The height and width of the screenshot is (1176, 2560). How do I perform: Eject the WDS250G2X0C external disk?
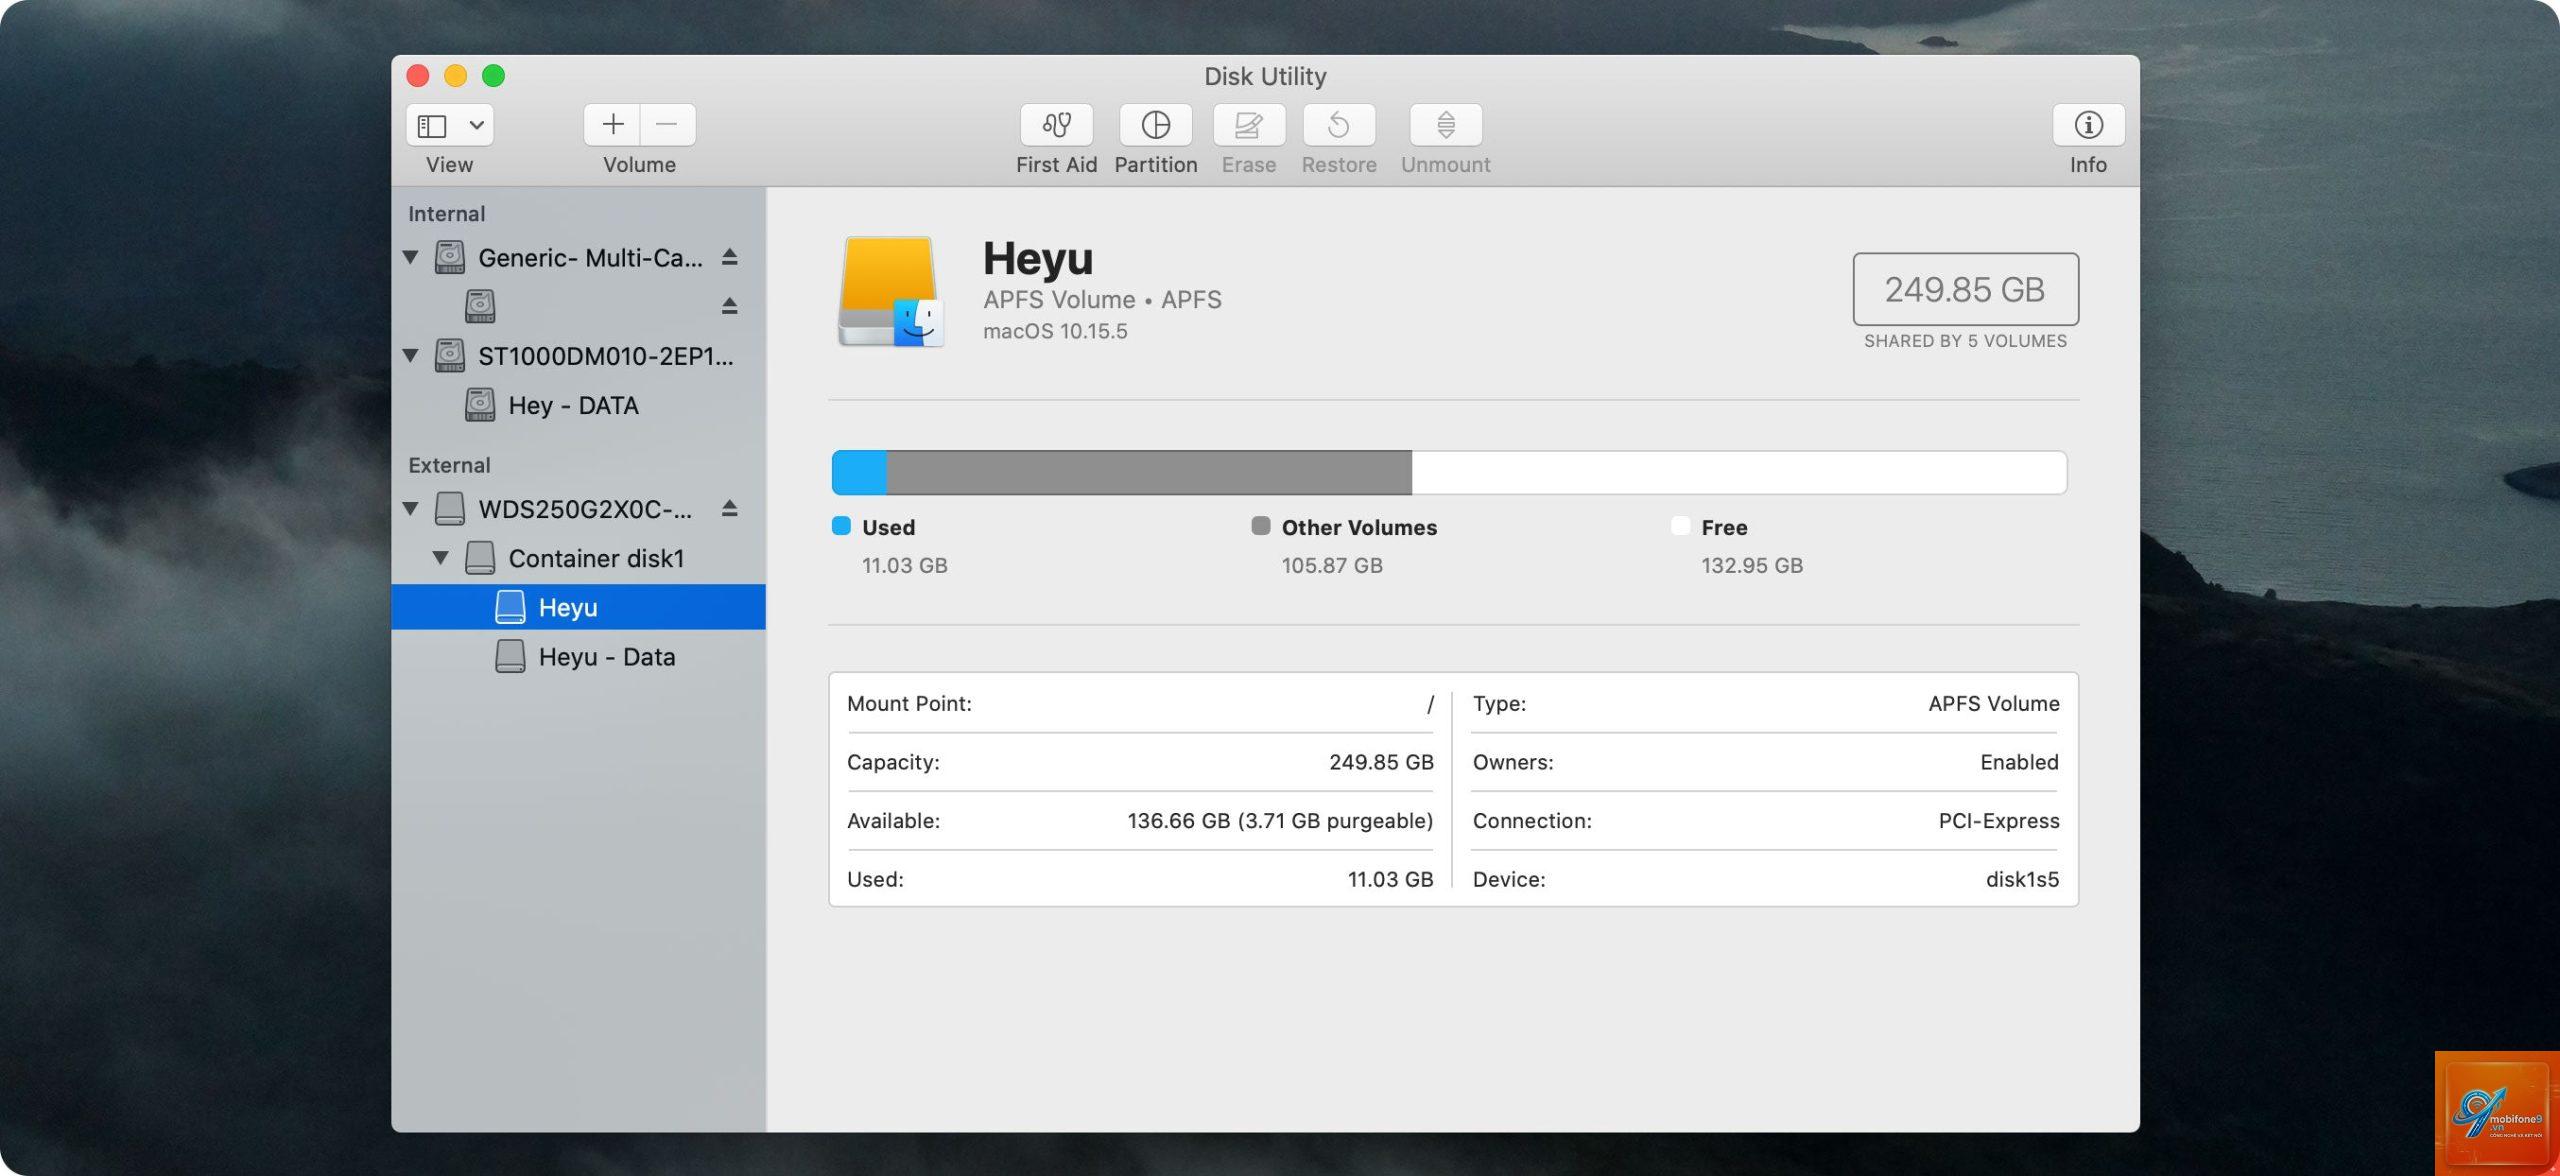click(x=730, y=508)
